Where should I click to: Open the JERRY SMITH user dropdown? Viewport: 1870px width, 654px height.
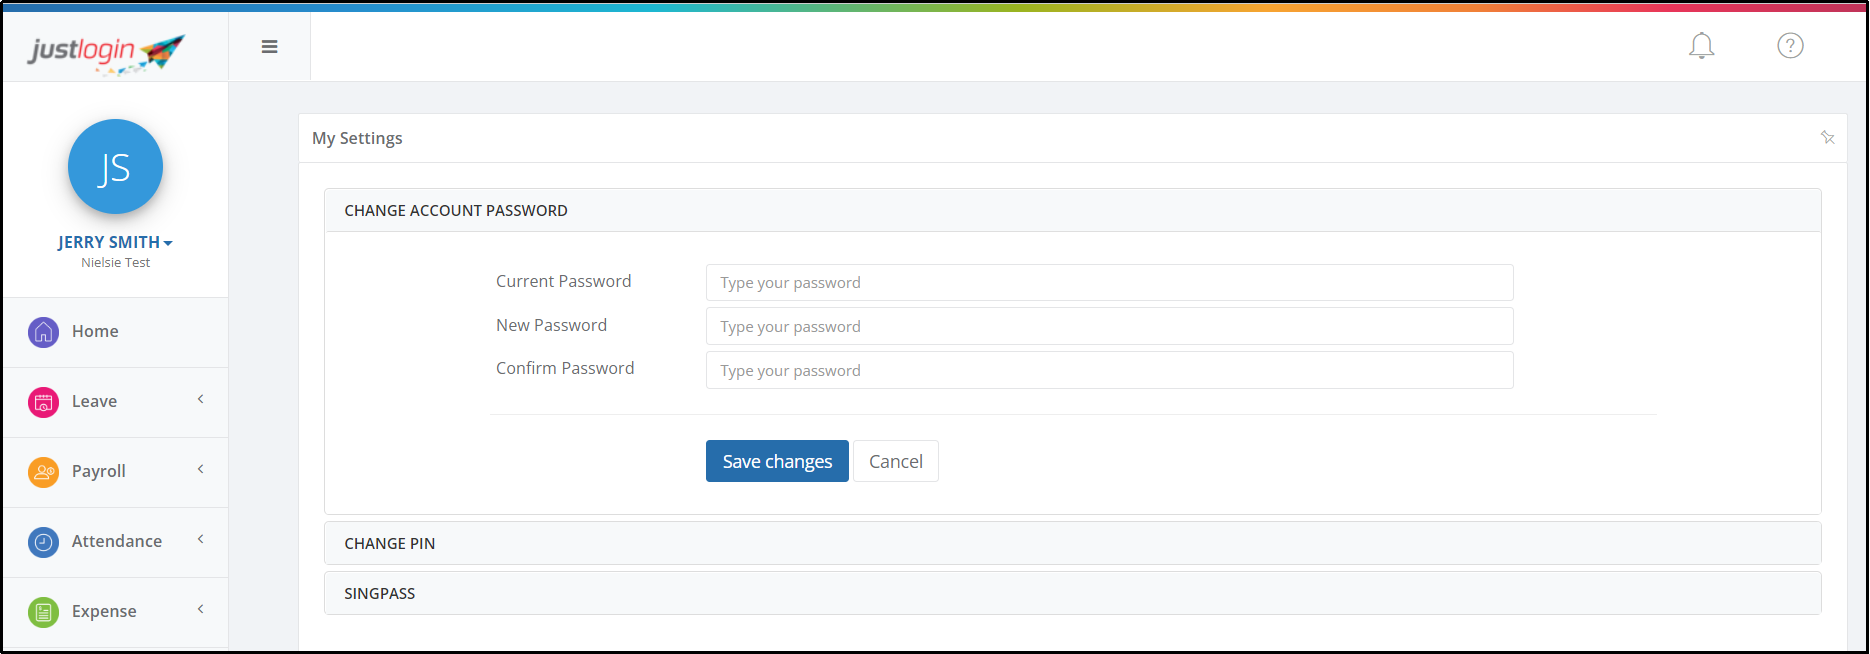tap(115, 242)
